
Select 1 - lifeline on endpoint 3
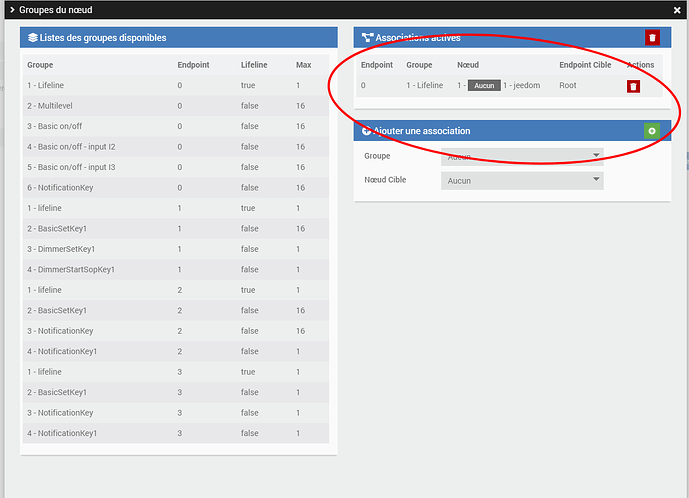coord(176,372)
